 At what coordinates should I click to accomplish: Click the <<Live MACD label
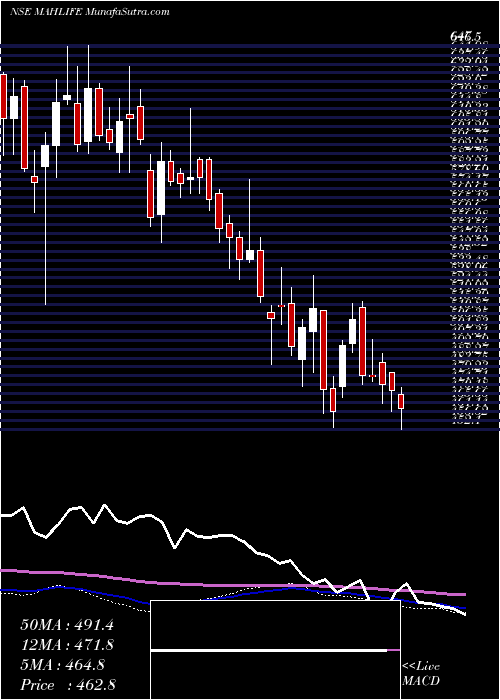tap(421, 675)
